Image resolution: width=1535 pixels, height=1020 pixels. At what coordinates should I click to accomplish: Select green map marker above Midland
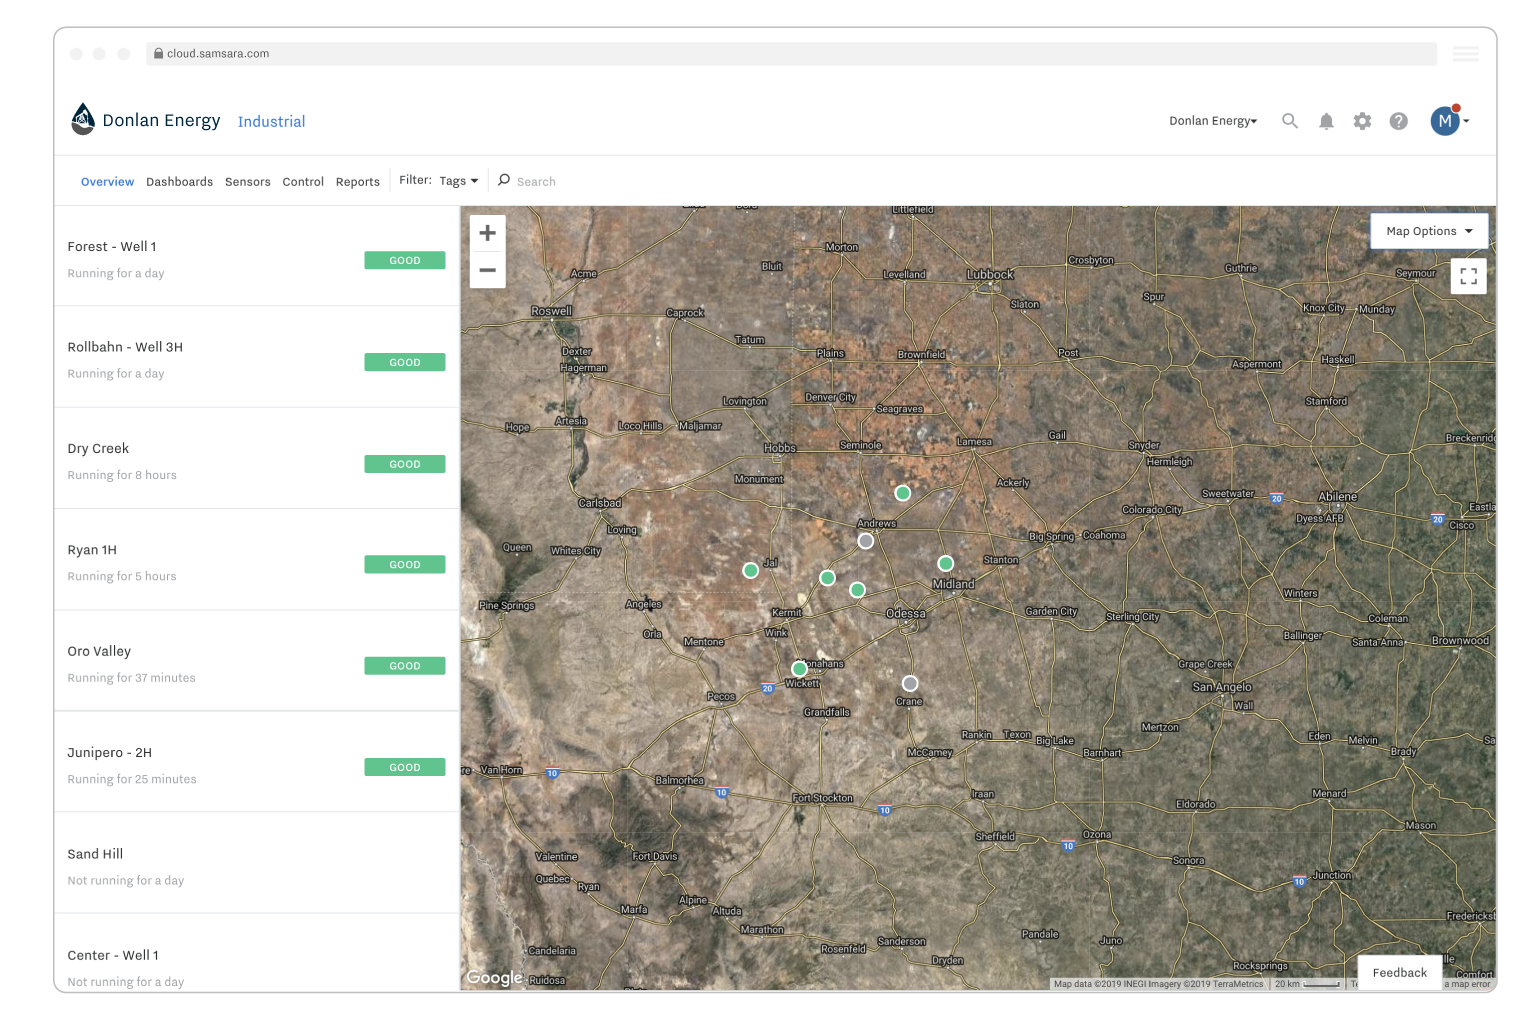[x=946, y=564]
